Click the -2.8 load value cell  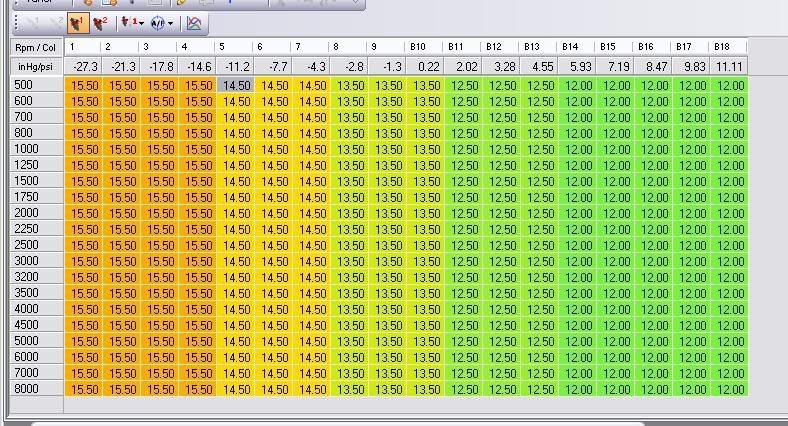[x=349, y=66]
